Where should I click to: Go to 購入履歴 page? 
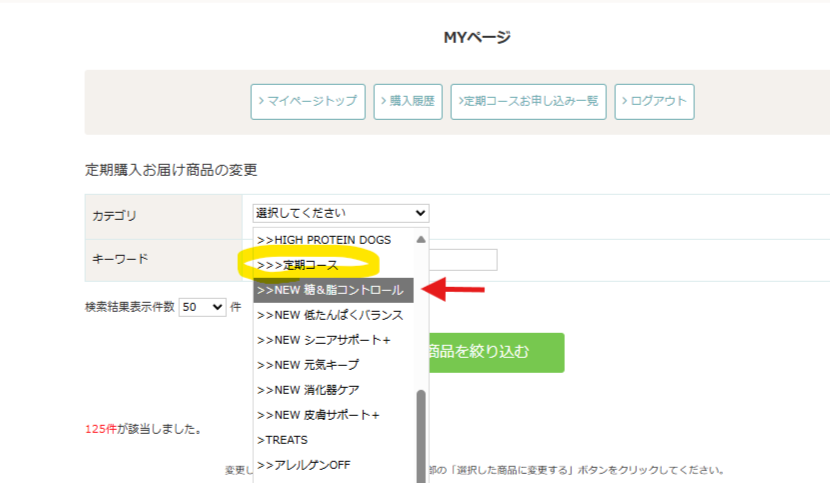(x=410, y=101)
